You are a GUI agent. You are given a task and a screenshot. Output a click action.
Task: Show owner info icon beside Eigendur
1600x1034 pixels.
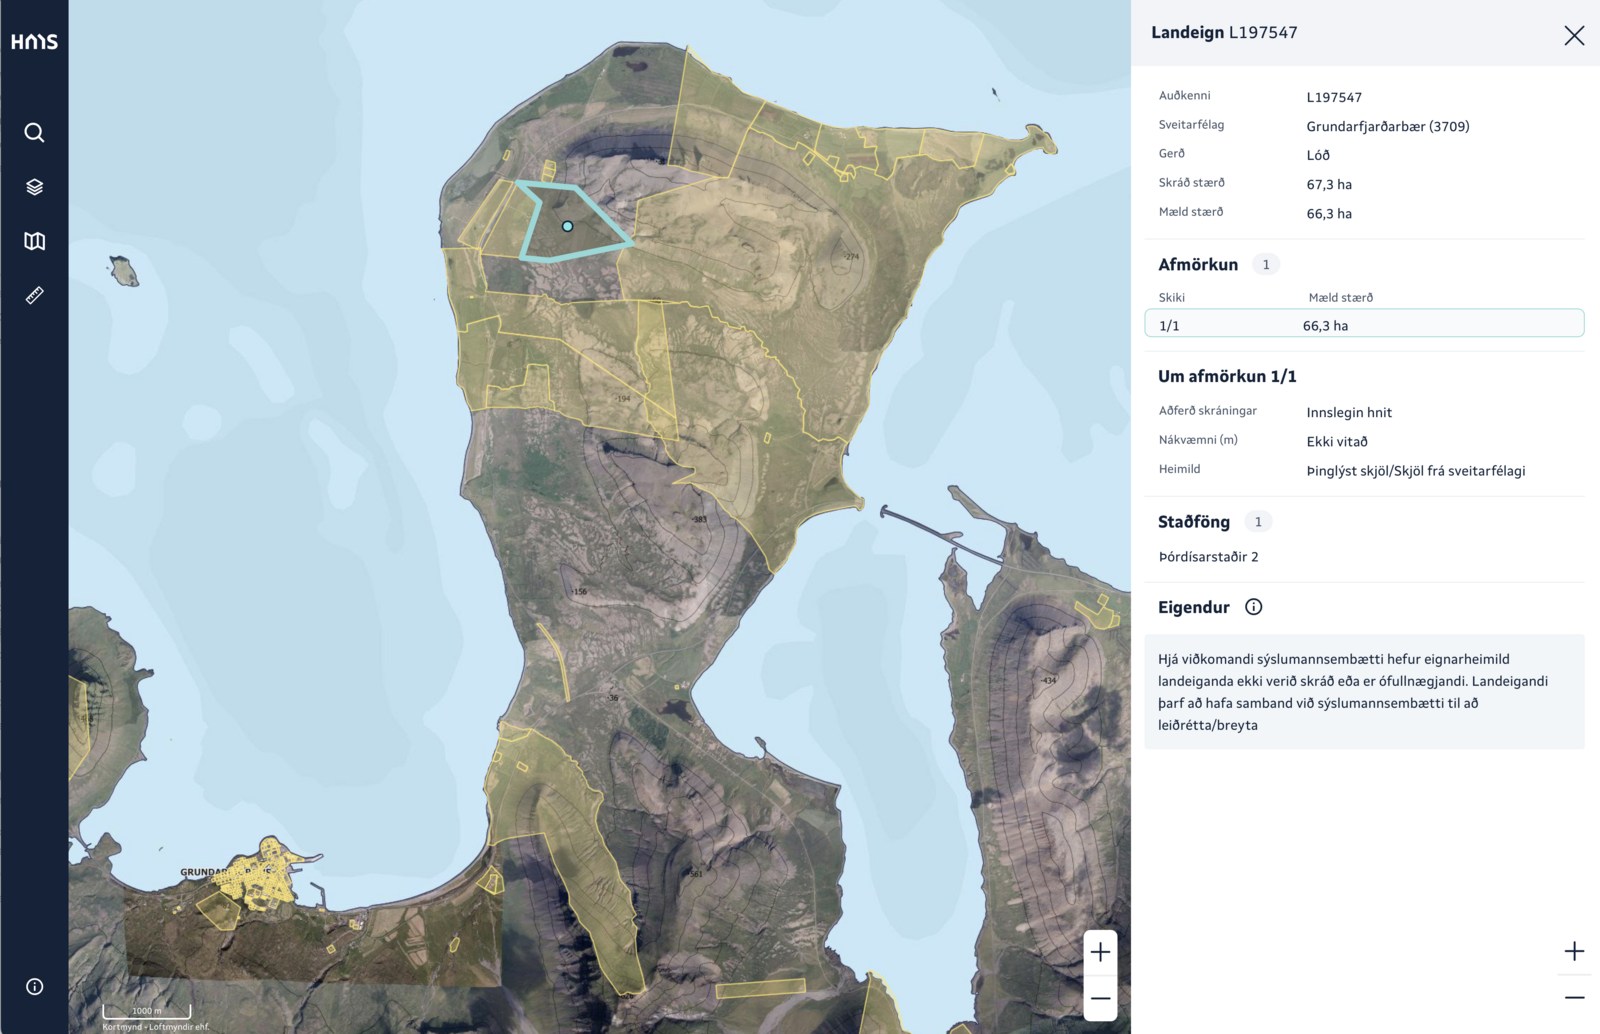1253,607
